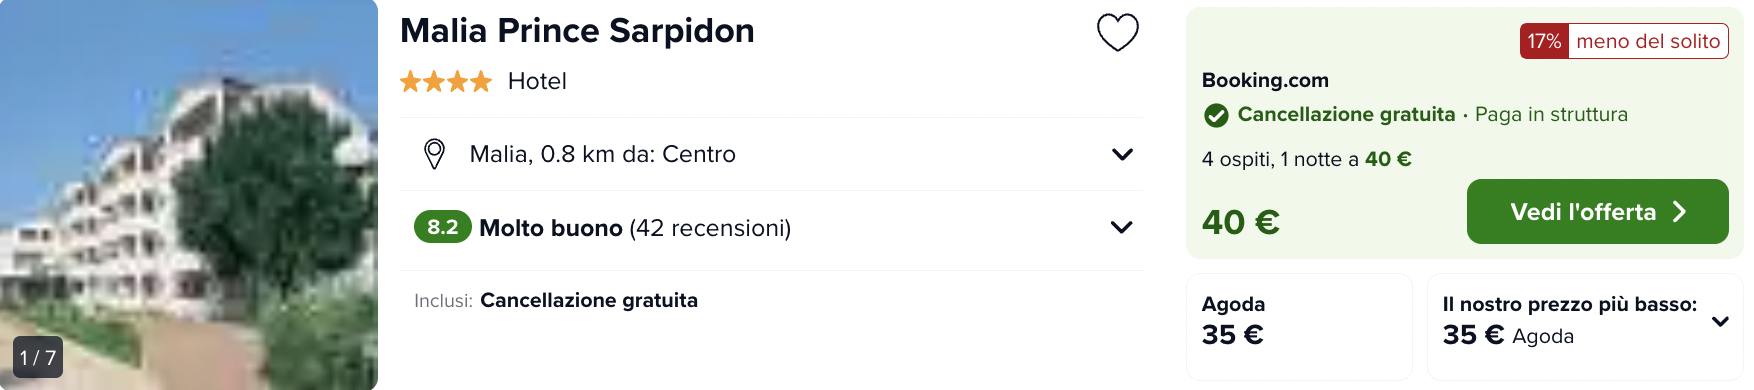This screenshot has width=1754, height=390.
Task: Click the 1 / 7 photo counter
Action: click(x=38, y=357)
